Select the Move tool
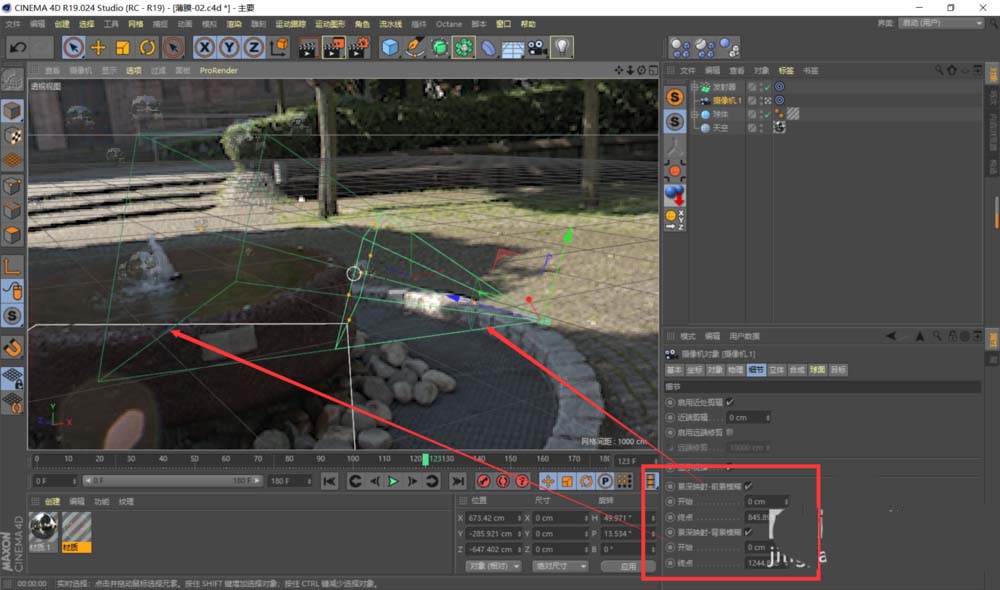The height and width of the screenshot is (590, 1000). click(x=98, y=47)
